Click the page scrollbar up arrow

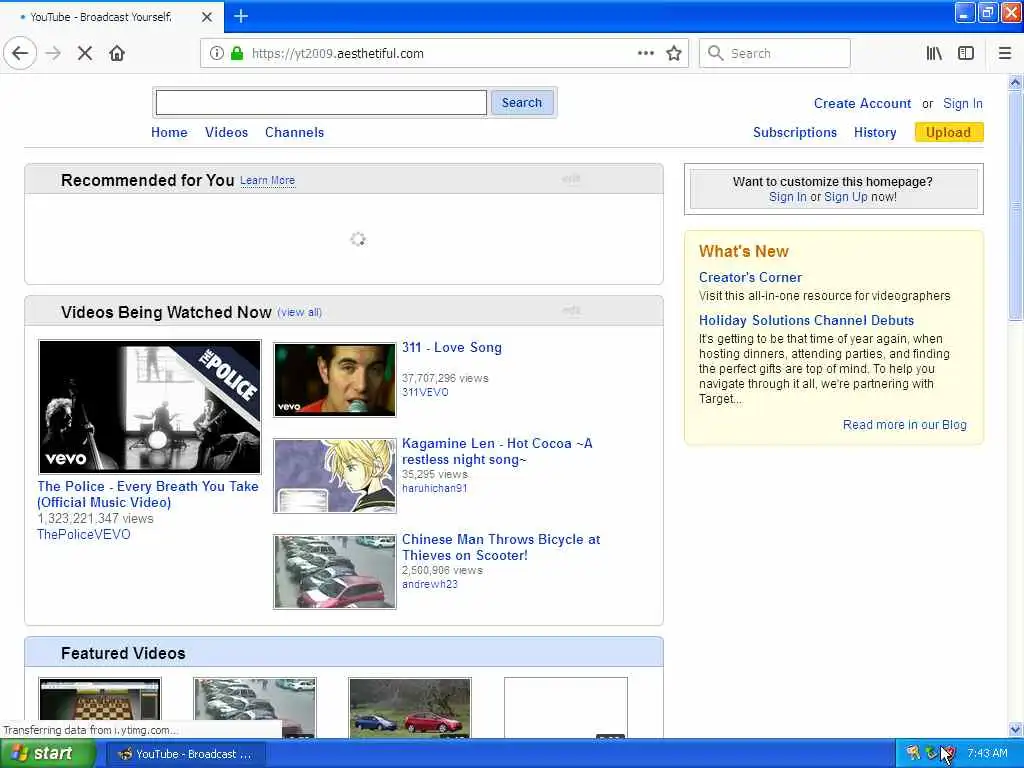coord(1015,82)
